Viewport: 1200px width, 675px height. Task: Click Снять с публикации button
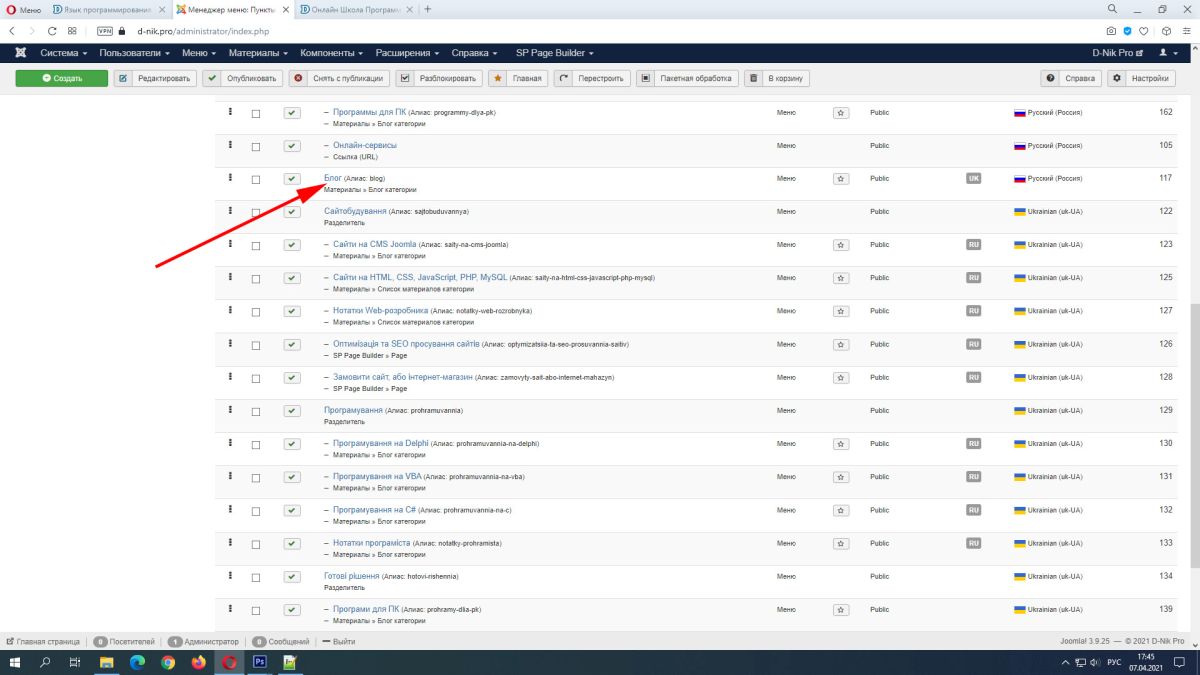[x=339, y=78]
